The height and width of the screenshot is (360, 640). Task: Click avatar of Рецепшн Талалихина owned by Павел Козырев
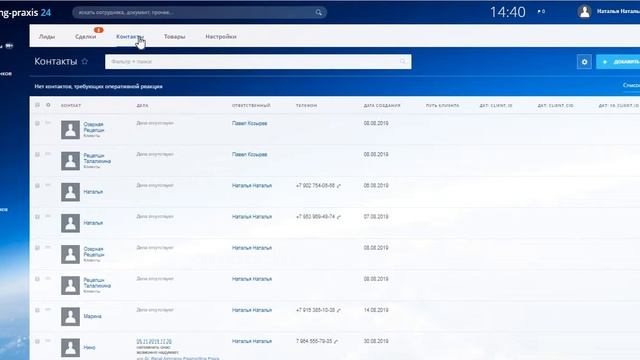70,161
